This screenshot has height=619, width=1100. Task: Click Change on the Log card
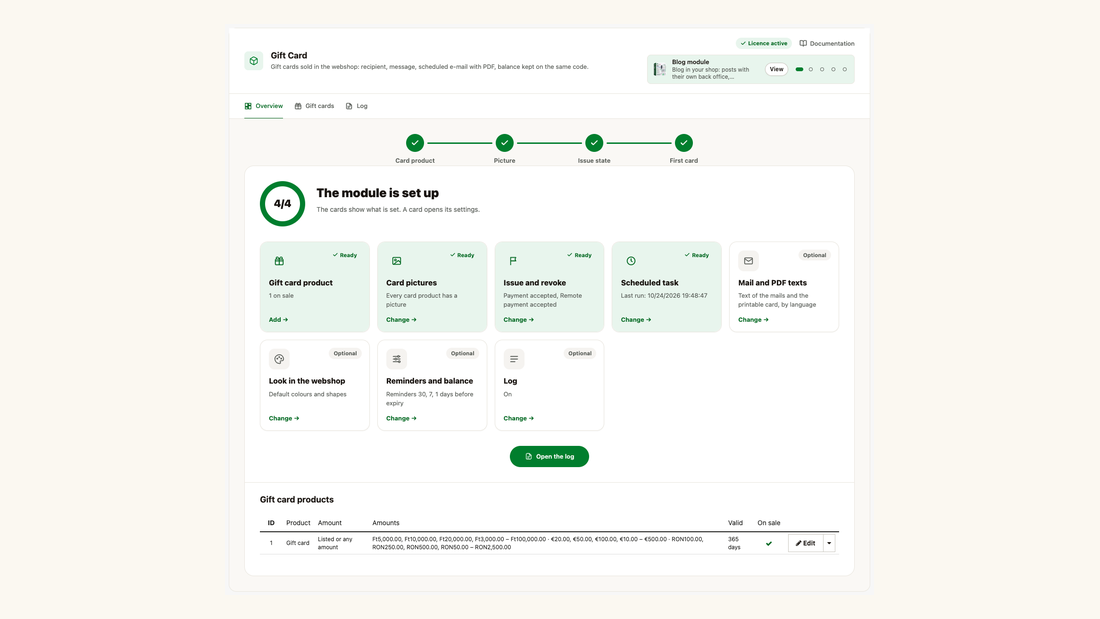tap(518, 418)
